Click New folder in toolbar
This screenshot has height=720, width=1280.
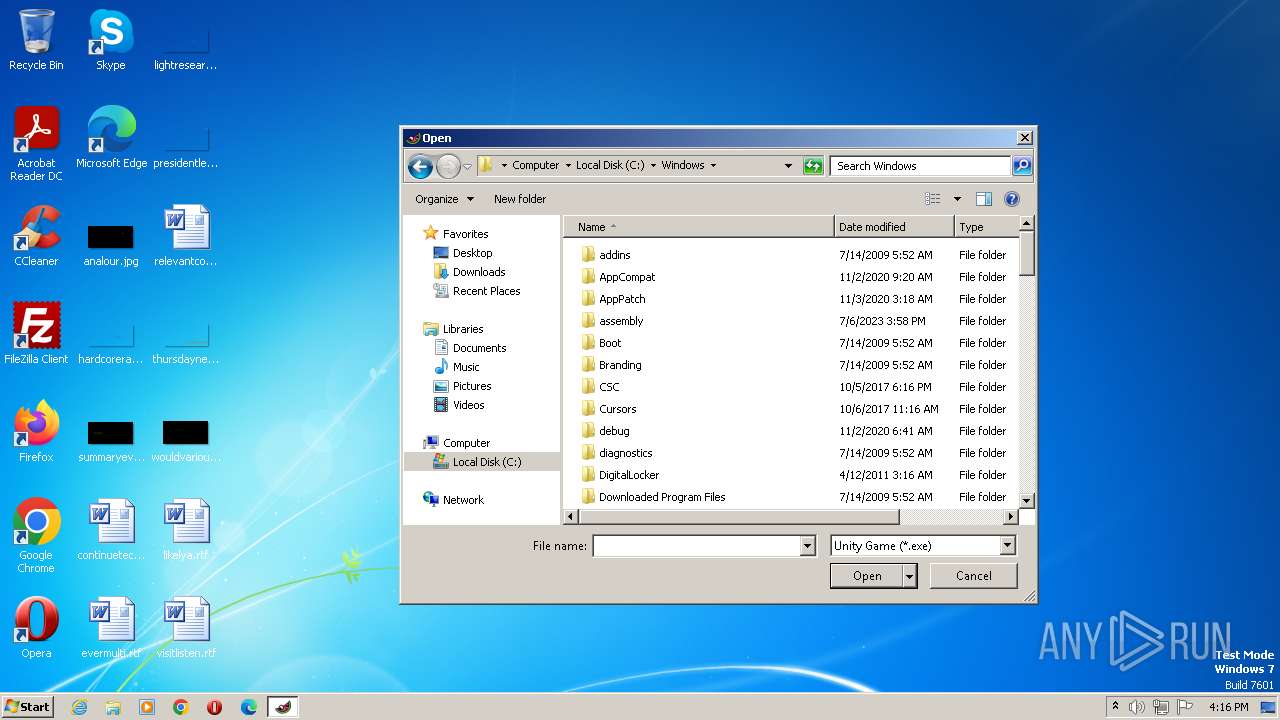pyautogui.click(x=520, y=199)
